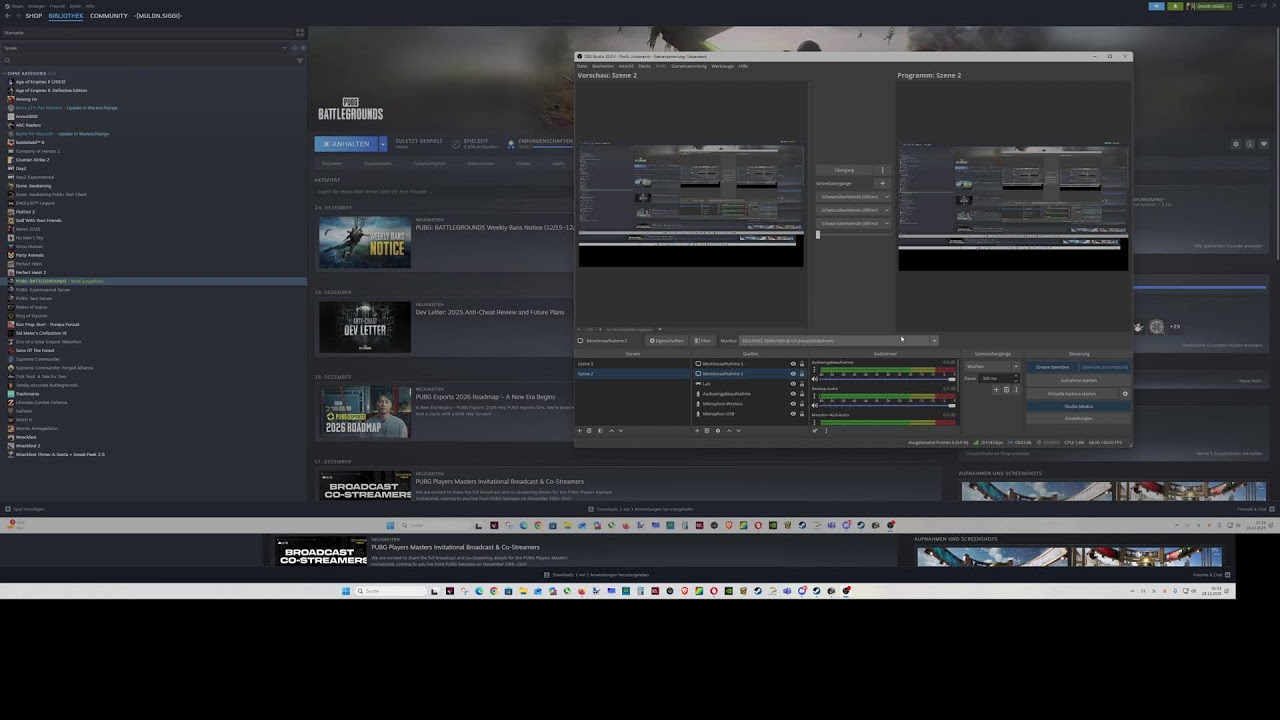1280x720 pixels.
Task: Open Steam library grid view icon
Action: point(300,33)
